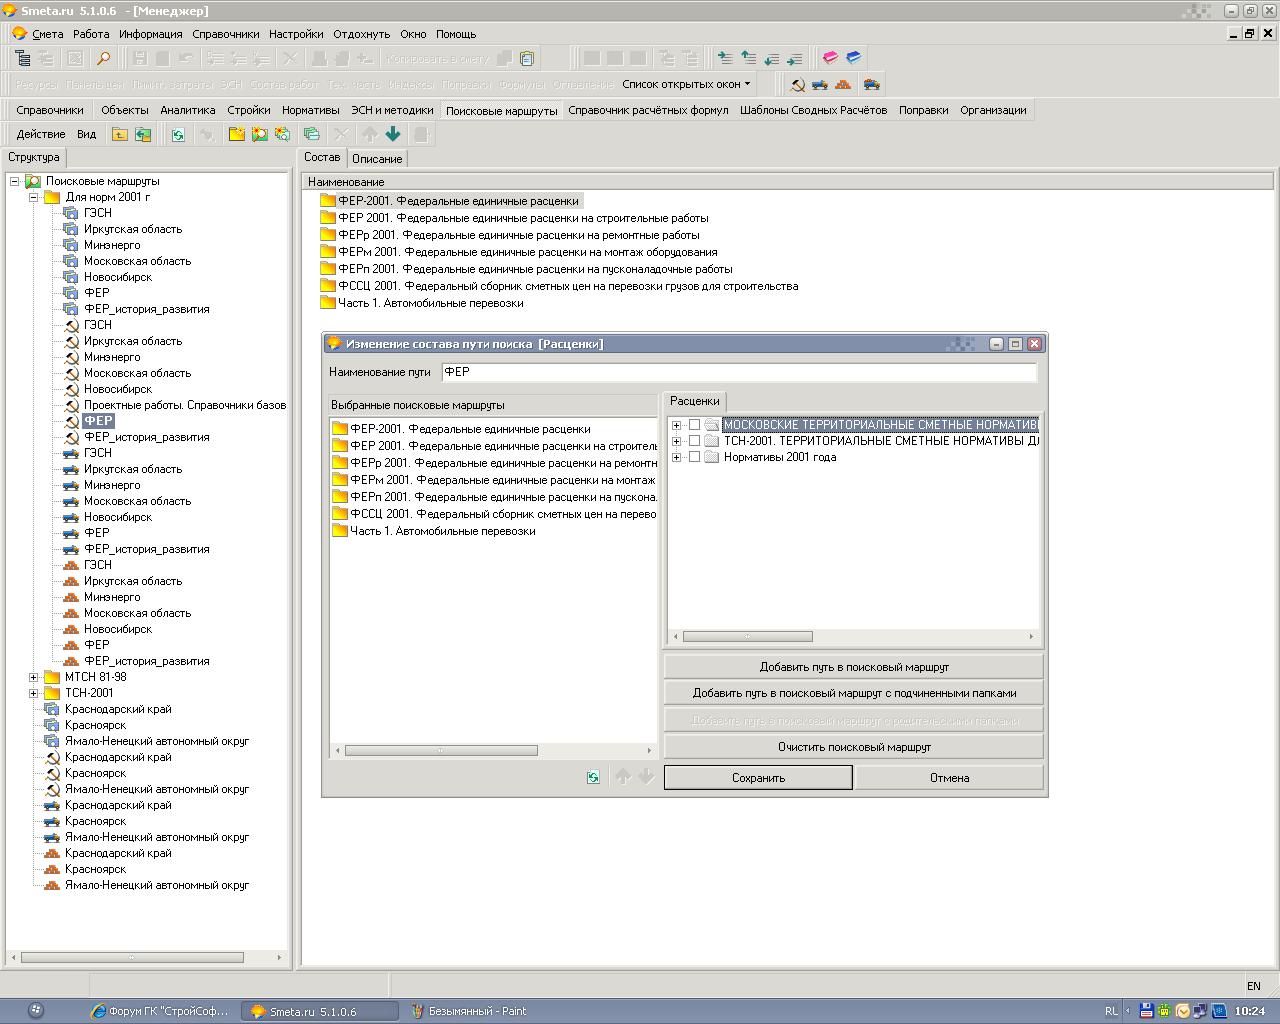Click the clipboard paste icon in top toolbar
The height and width of the screenshot is (1024, 1280).
click(527, 58)
